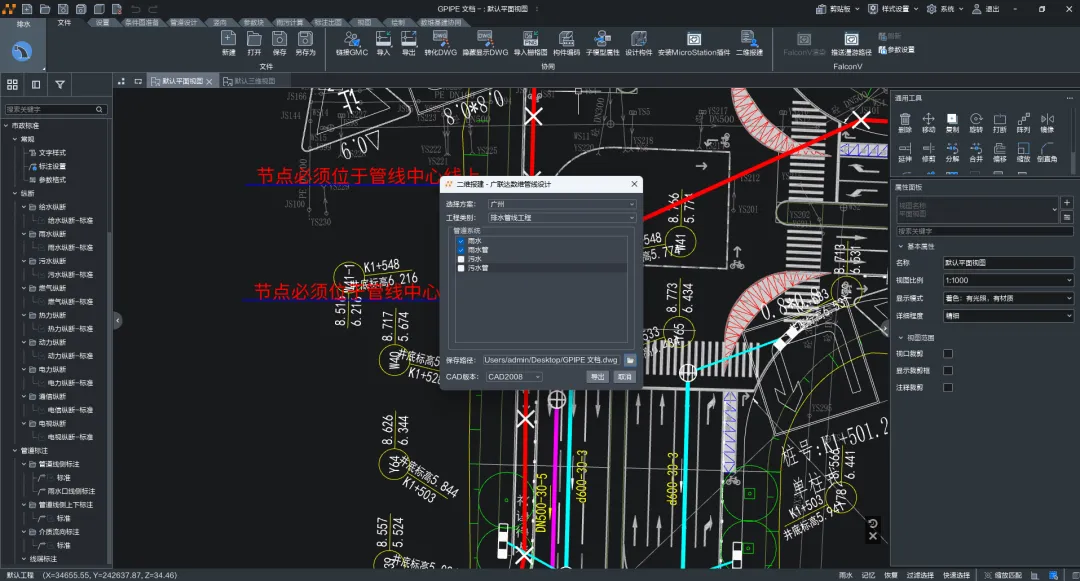Enable the 视口裁剪 checkbox

pos(948,353)
